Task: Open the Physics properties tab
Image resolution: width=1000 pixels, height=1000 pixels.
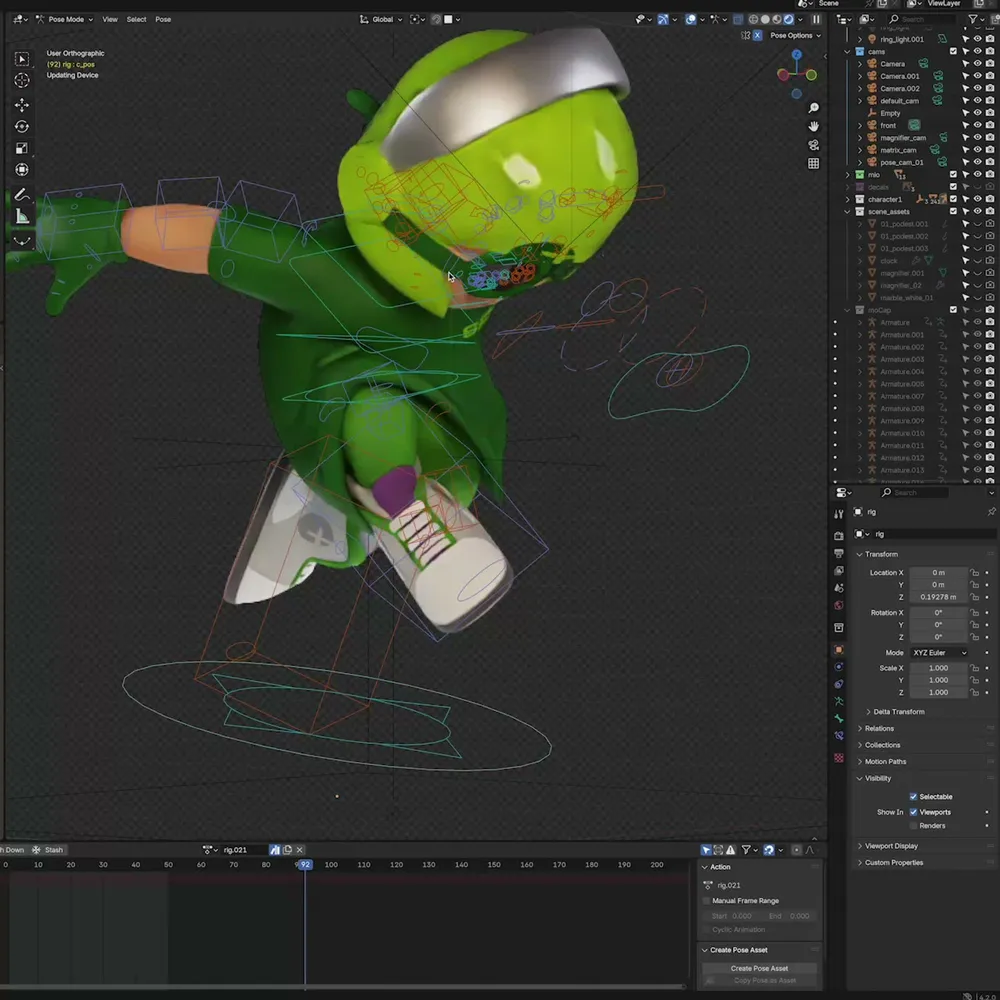Action: (x=839, y=666)
